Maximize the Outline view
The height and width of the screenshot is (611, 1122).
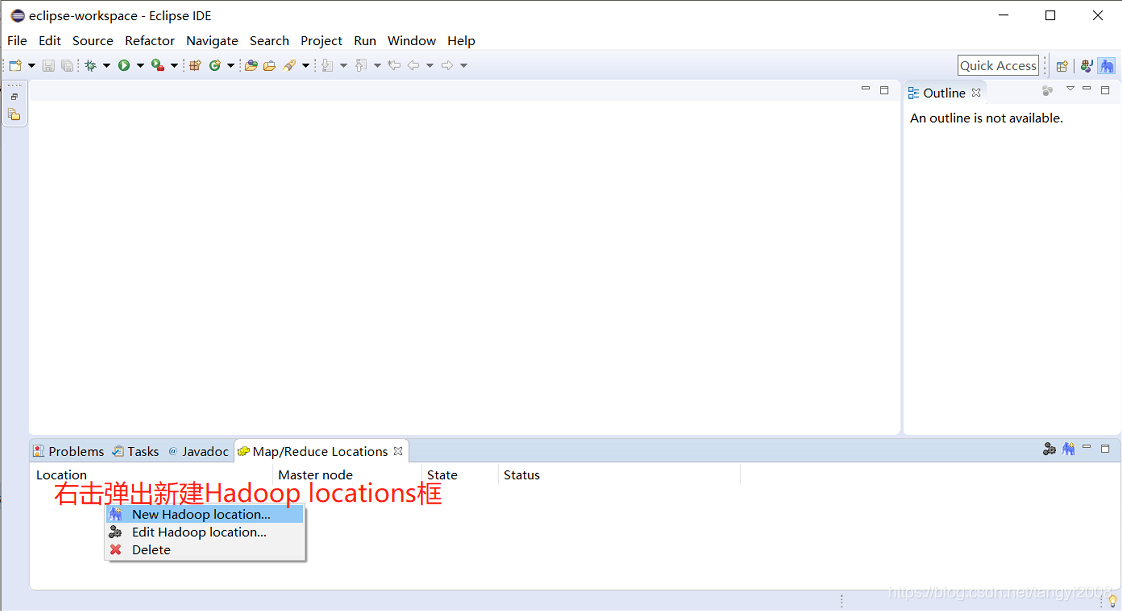1106,90
